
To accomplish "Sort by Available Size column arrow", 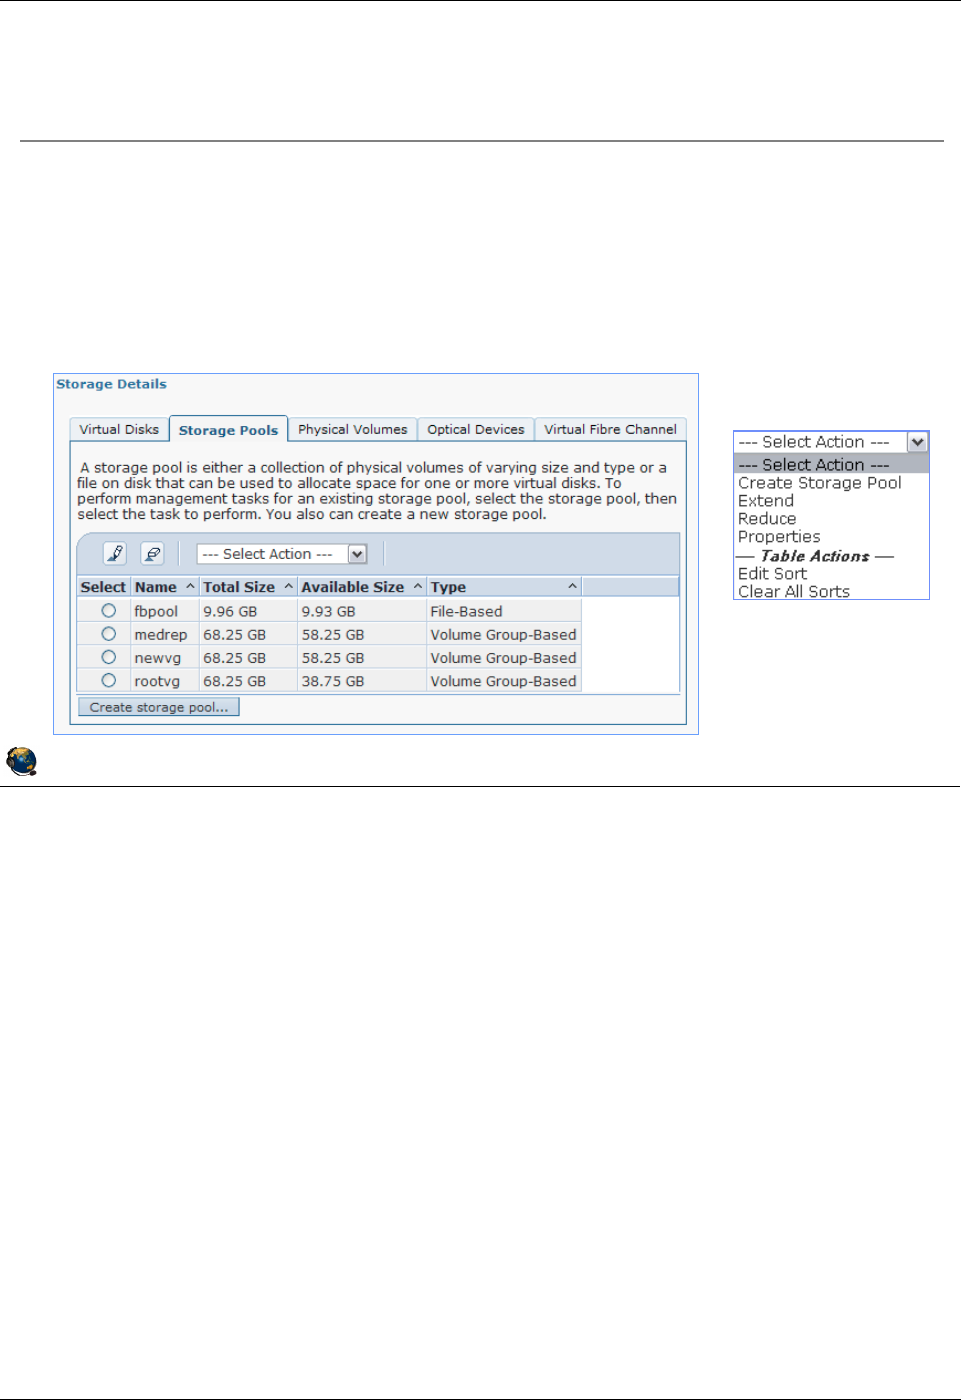I will click(x=418, y=587).
